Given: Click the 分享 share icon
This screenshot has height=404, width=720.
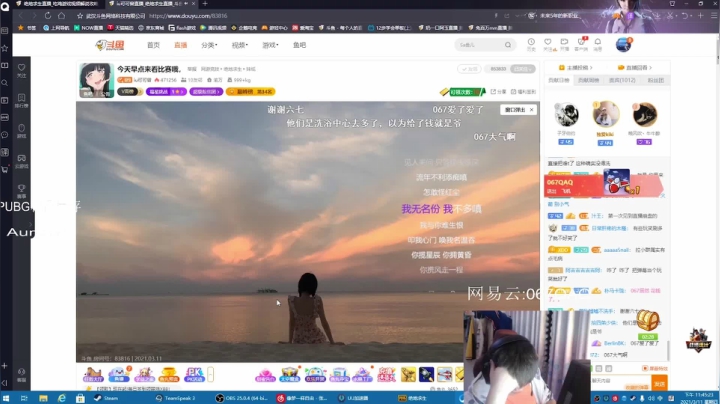Looking at the screenshot, I should [x=499, y=92].
